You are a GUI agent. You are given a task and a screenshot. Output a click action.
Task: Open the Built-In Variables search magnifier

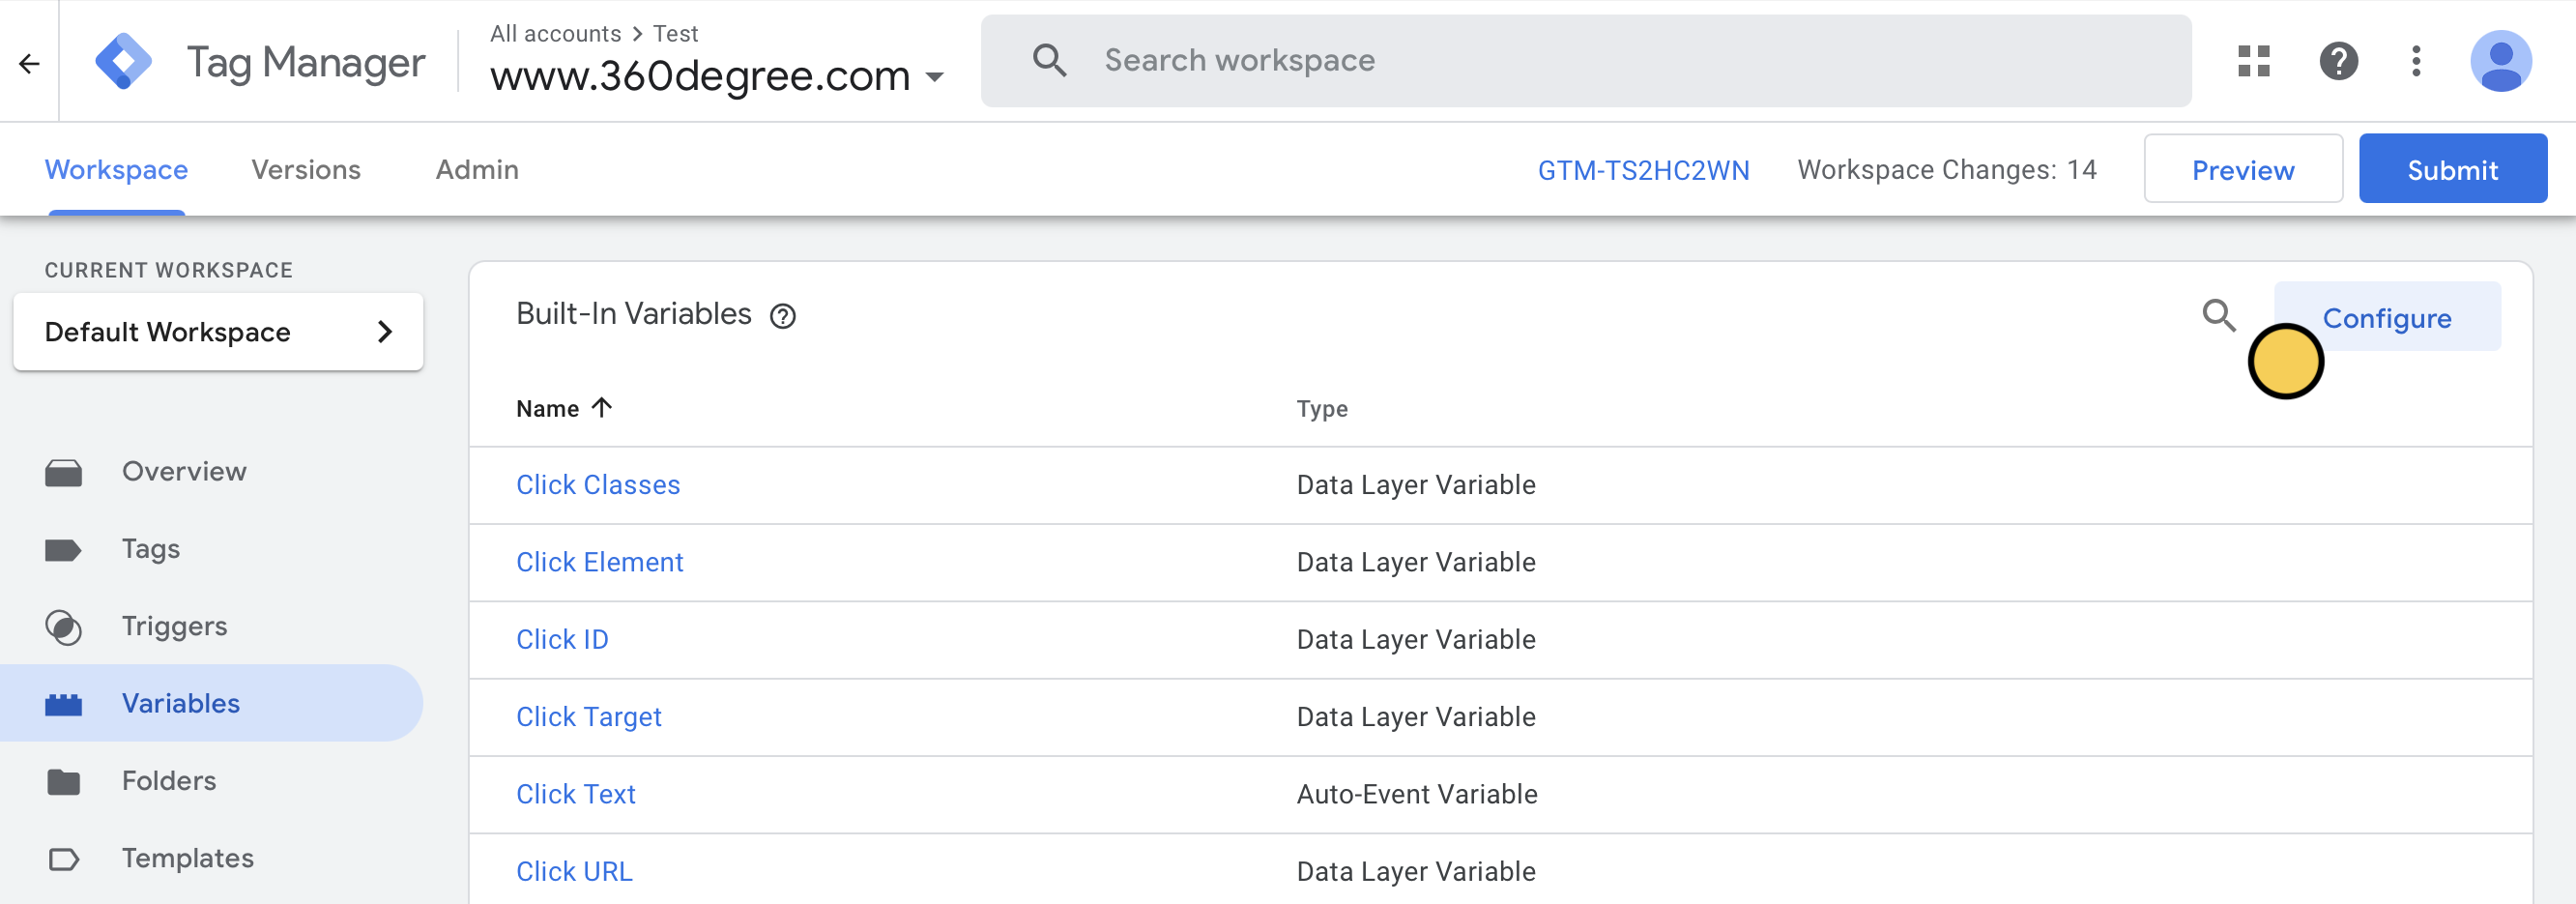[2220, 315]
